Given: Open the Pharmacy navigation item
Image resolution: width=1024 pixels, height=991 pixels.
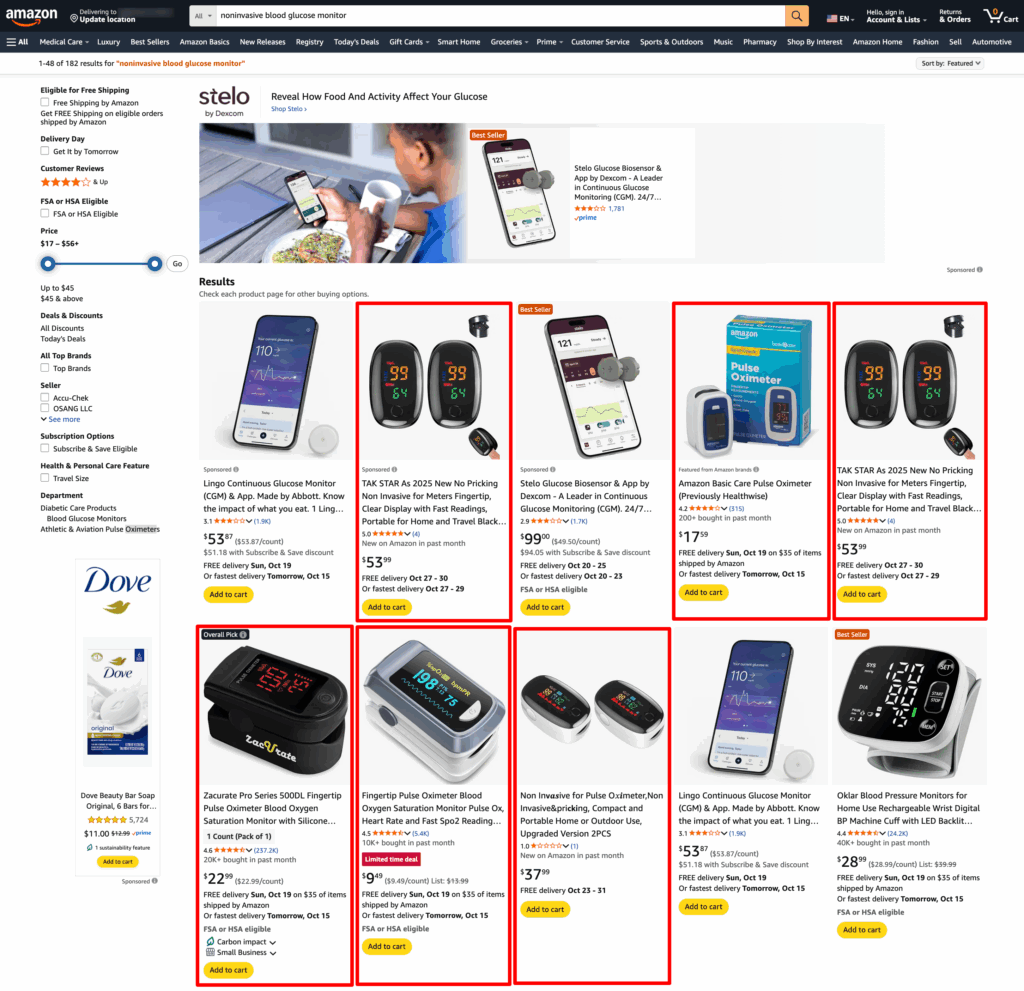Looking at the screenshot, I should pos(760,42).
